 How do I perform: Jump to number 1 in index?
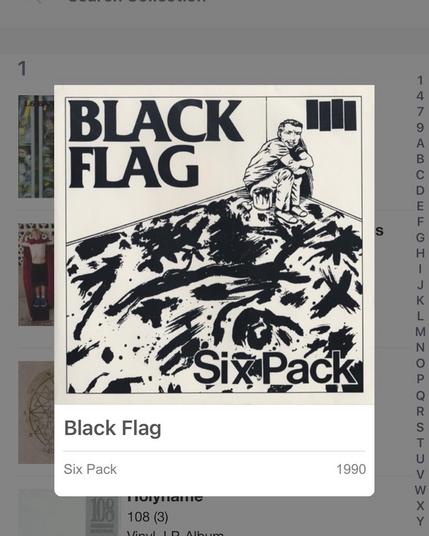tap(420, 81)
